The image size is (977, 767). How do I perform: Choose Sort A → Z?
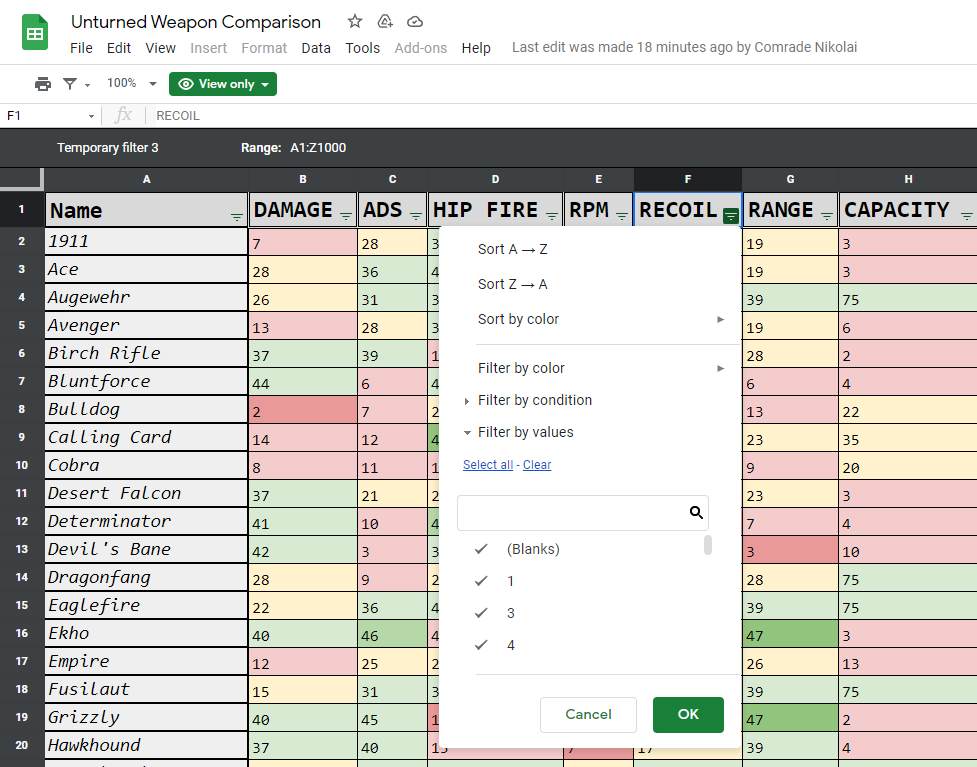tap(512, 249)
